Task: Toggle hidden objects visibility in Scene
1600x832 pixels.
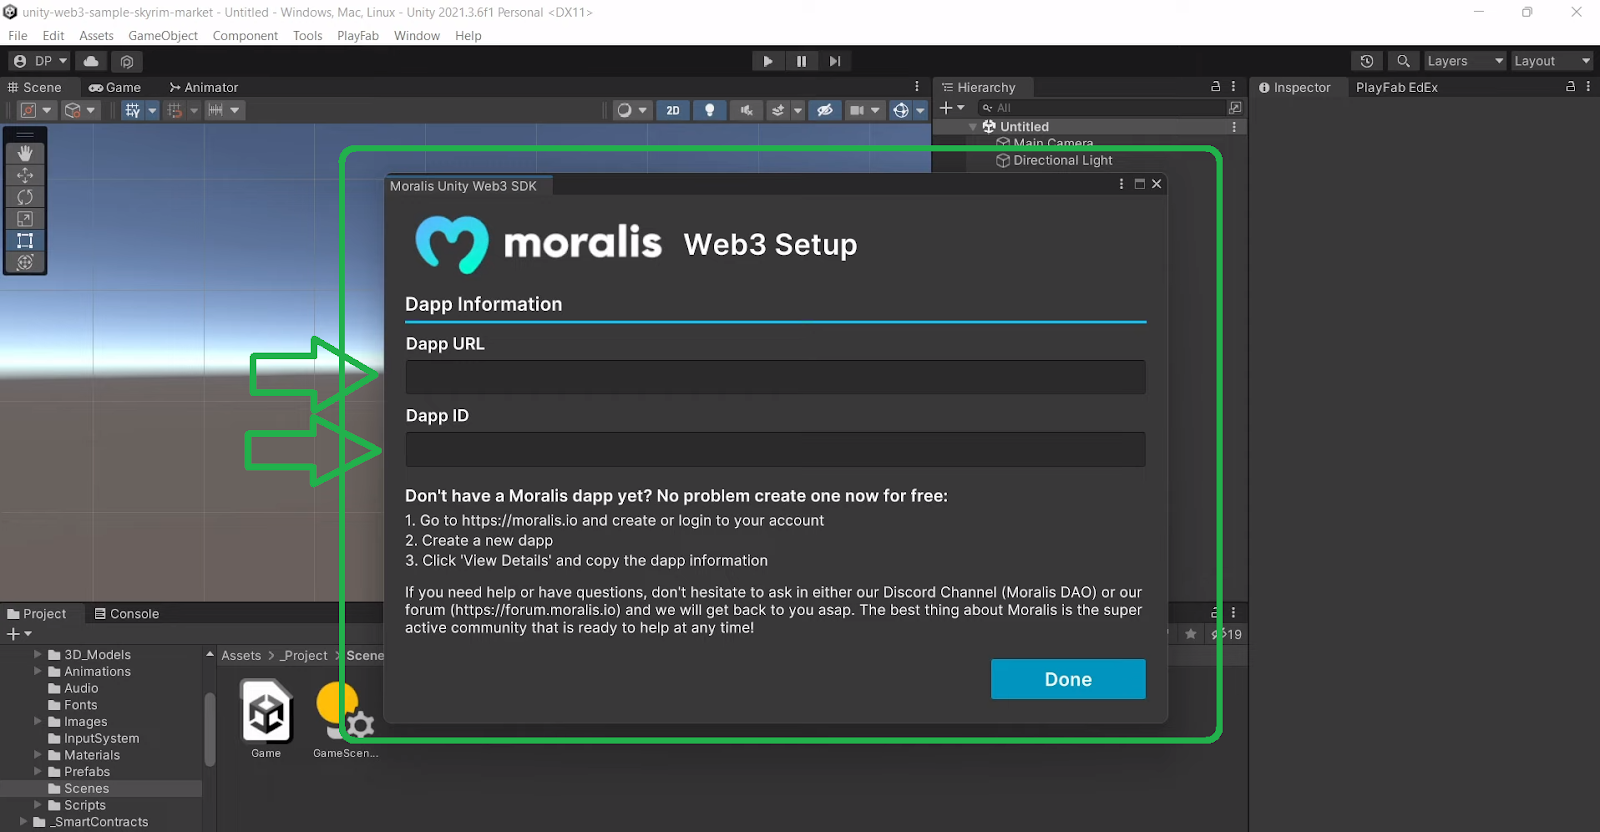Action: coord(825,110)
